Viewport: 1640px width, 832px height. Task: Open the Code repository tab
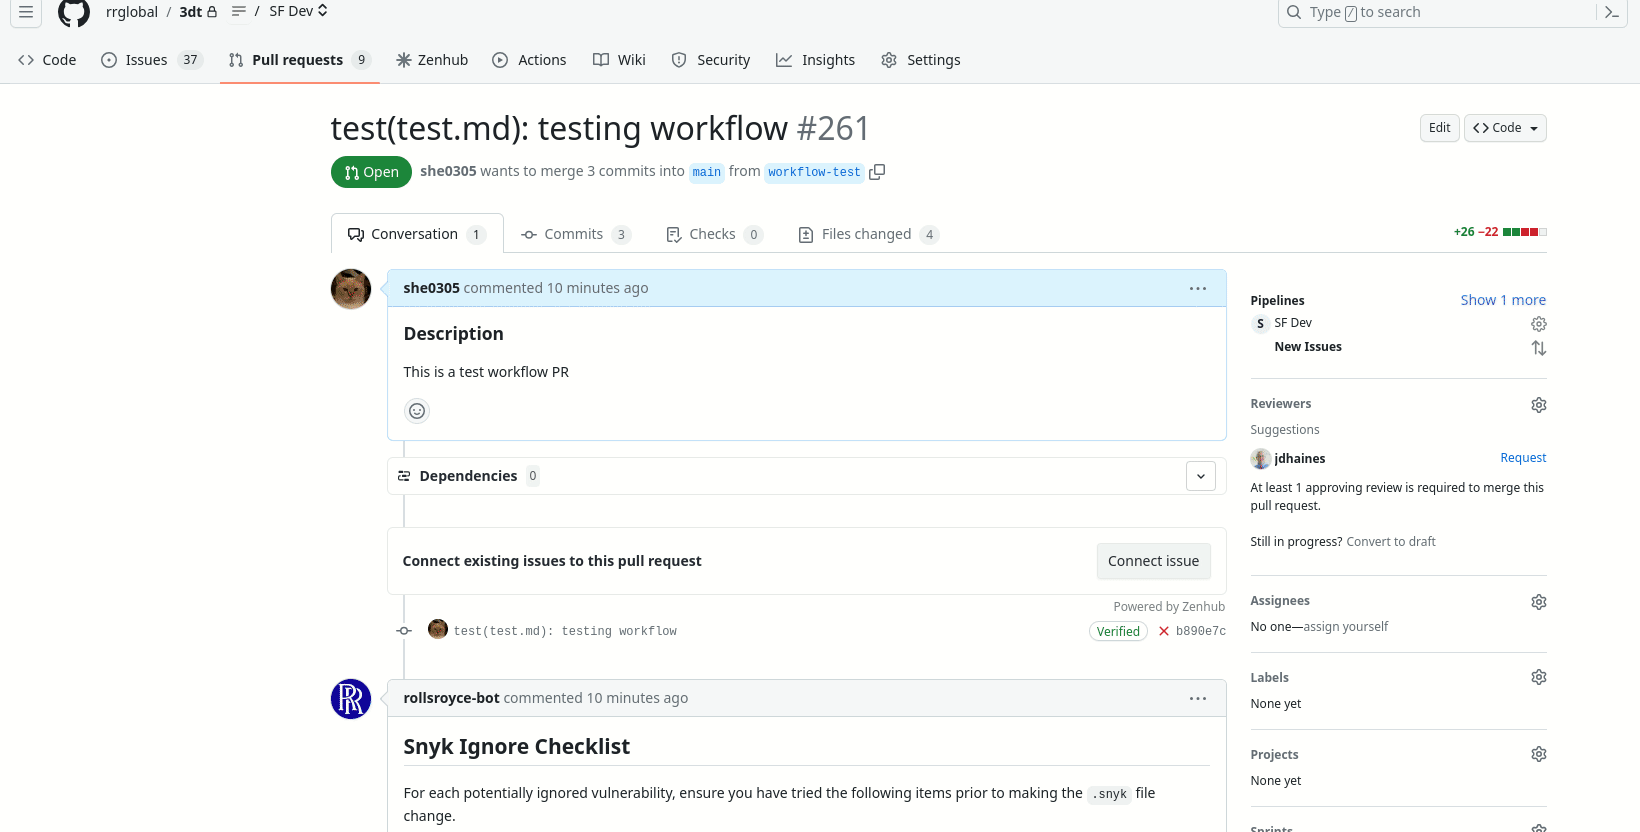[x=47, y=60]
